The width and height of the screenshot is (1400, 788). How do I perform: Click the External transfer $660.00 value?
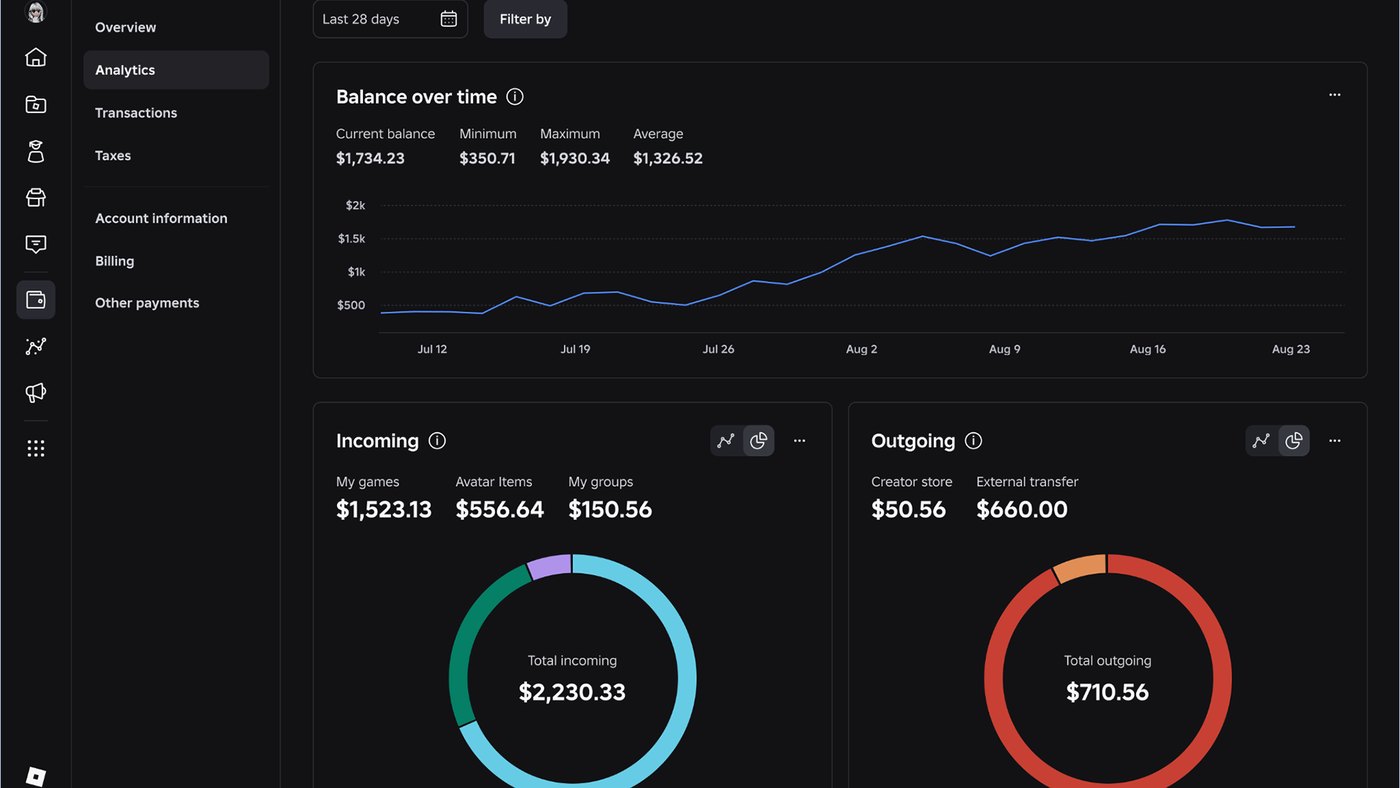[1022, 509]
